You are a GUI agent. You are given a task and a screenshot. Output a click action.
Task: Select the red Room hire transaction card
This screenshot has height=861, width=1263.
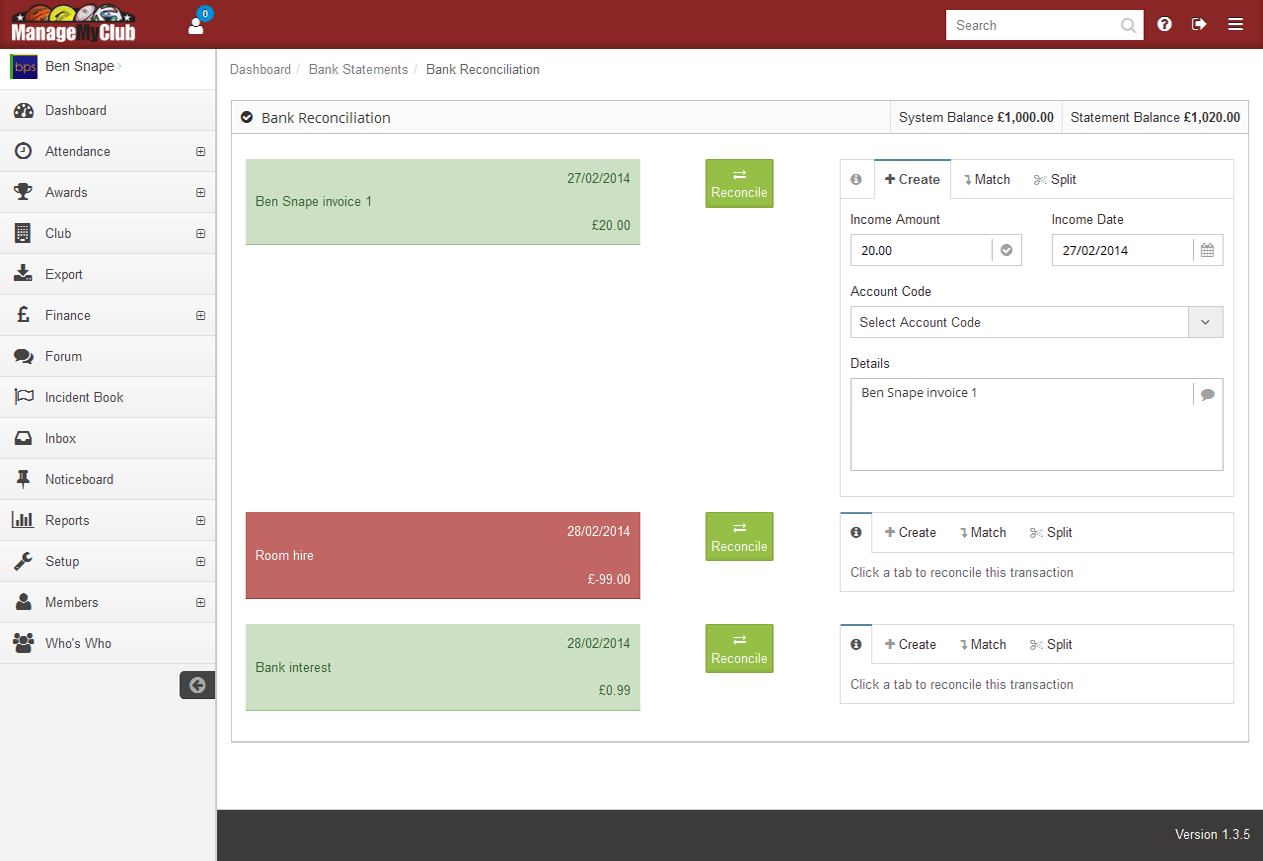pyautogui.click(x=443, y=555)
